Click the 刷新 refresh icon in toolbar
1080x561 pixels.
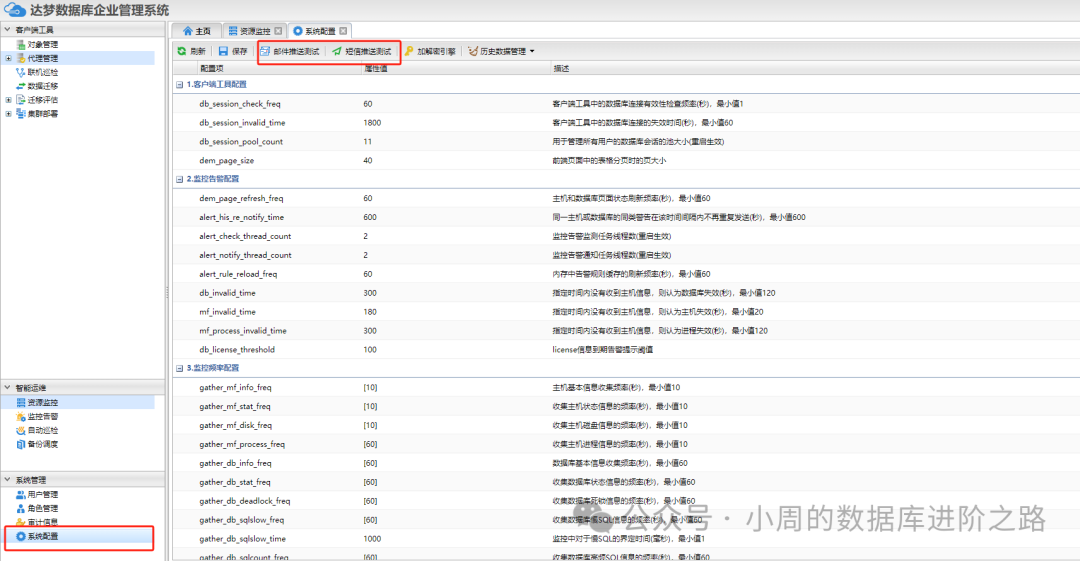point(182,51)
